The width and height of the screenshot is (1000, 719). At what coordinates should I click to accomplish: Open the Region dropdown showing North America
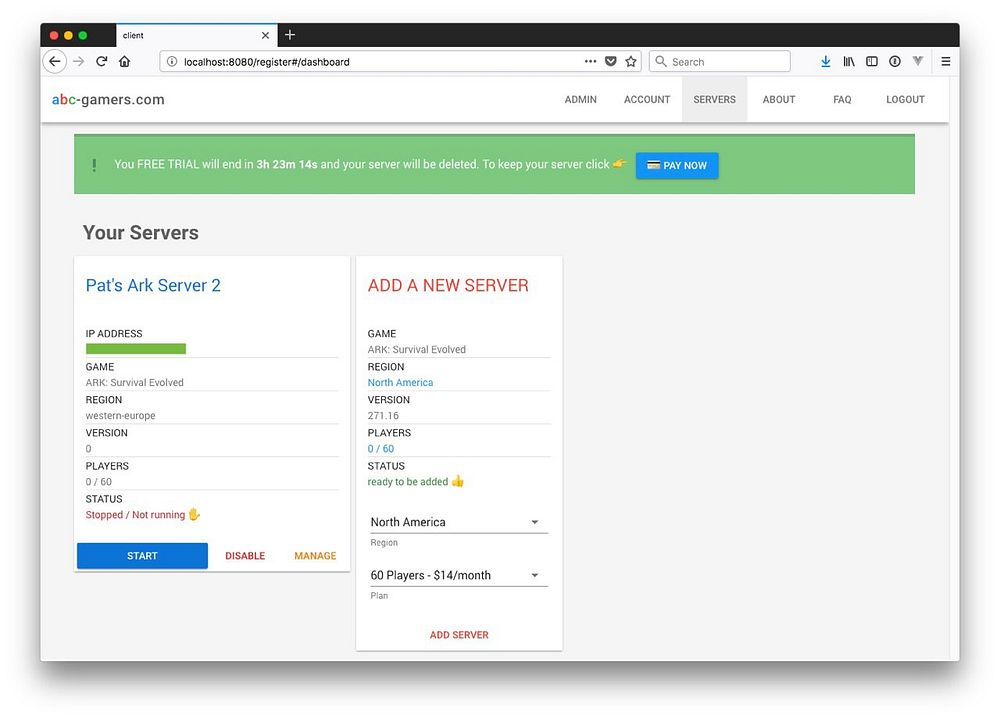click(459, 522)
